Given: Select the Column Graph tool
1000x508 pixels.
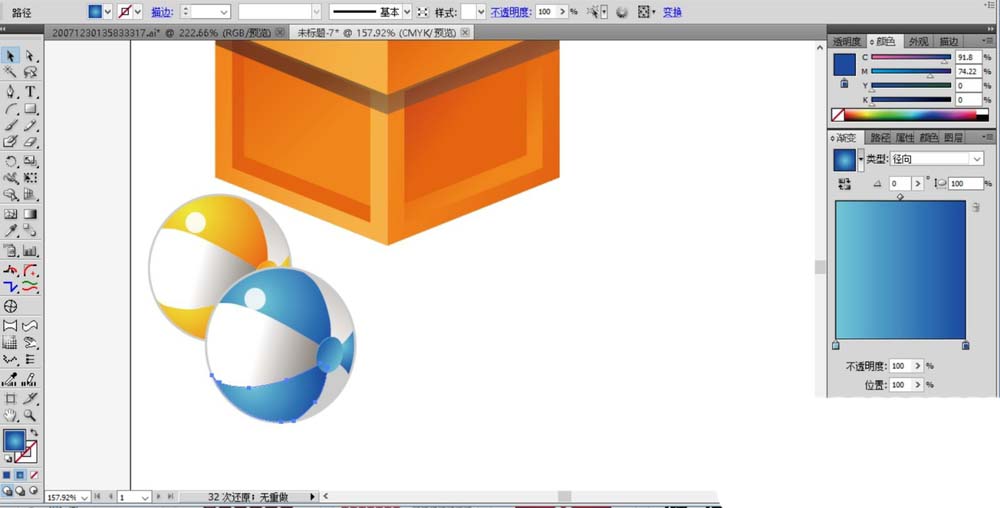Looking at the screenshot, I should (30, 250).
